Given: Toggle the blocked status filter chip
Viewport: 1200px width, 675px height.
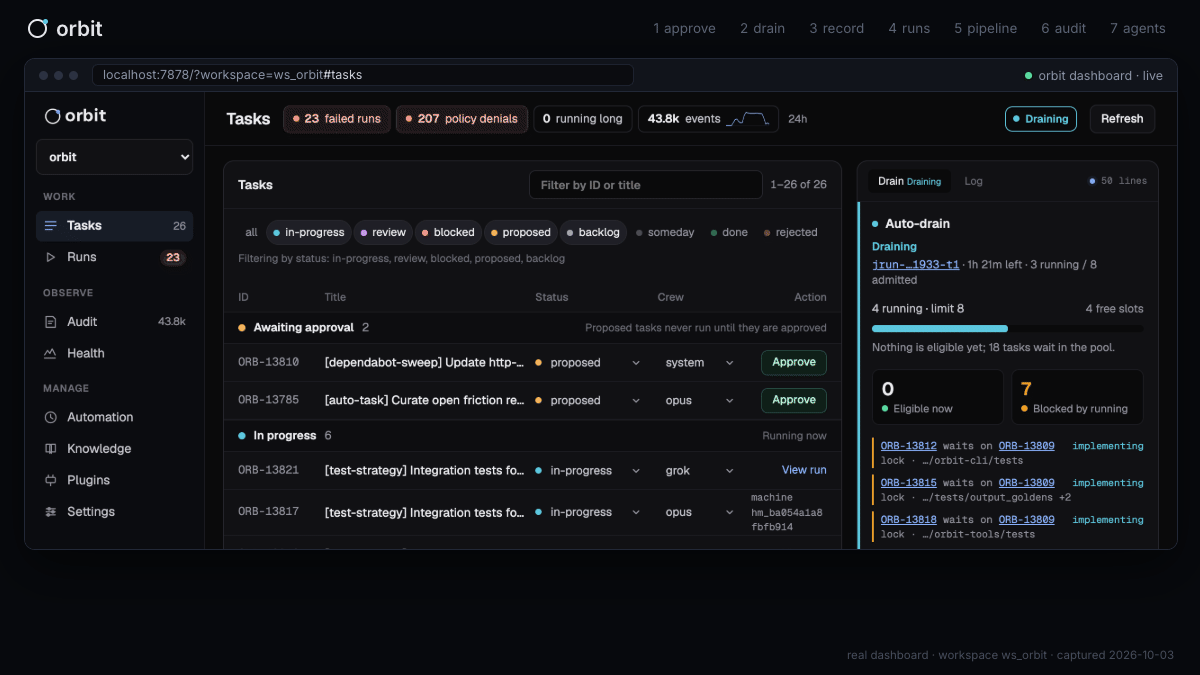Looking at the screenshot, I should tap(448, 232).
